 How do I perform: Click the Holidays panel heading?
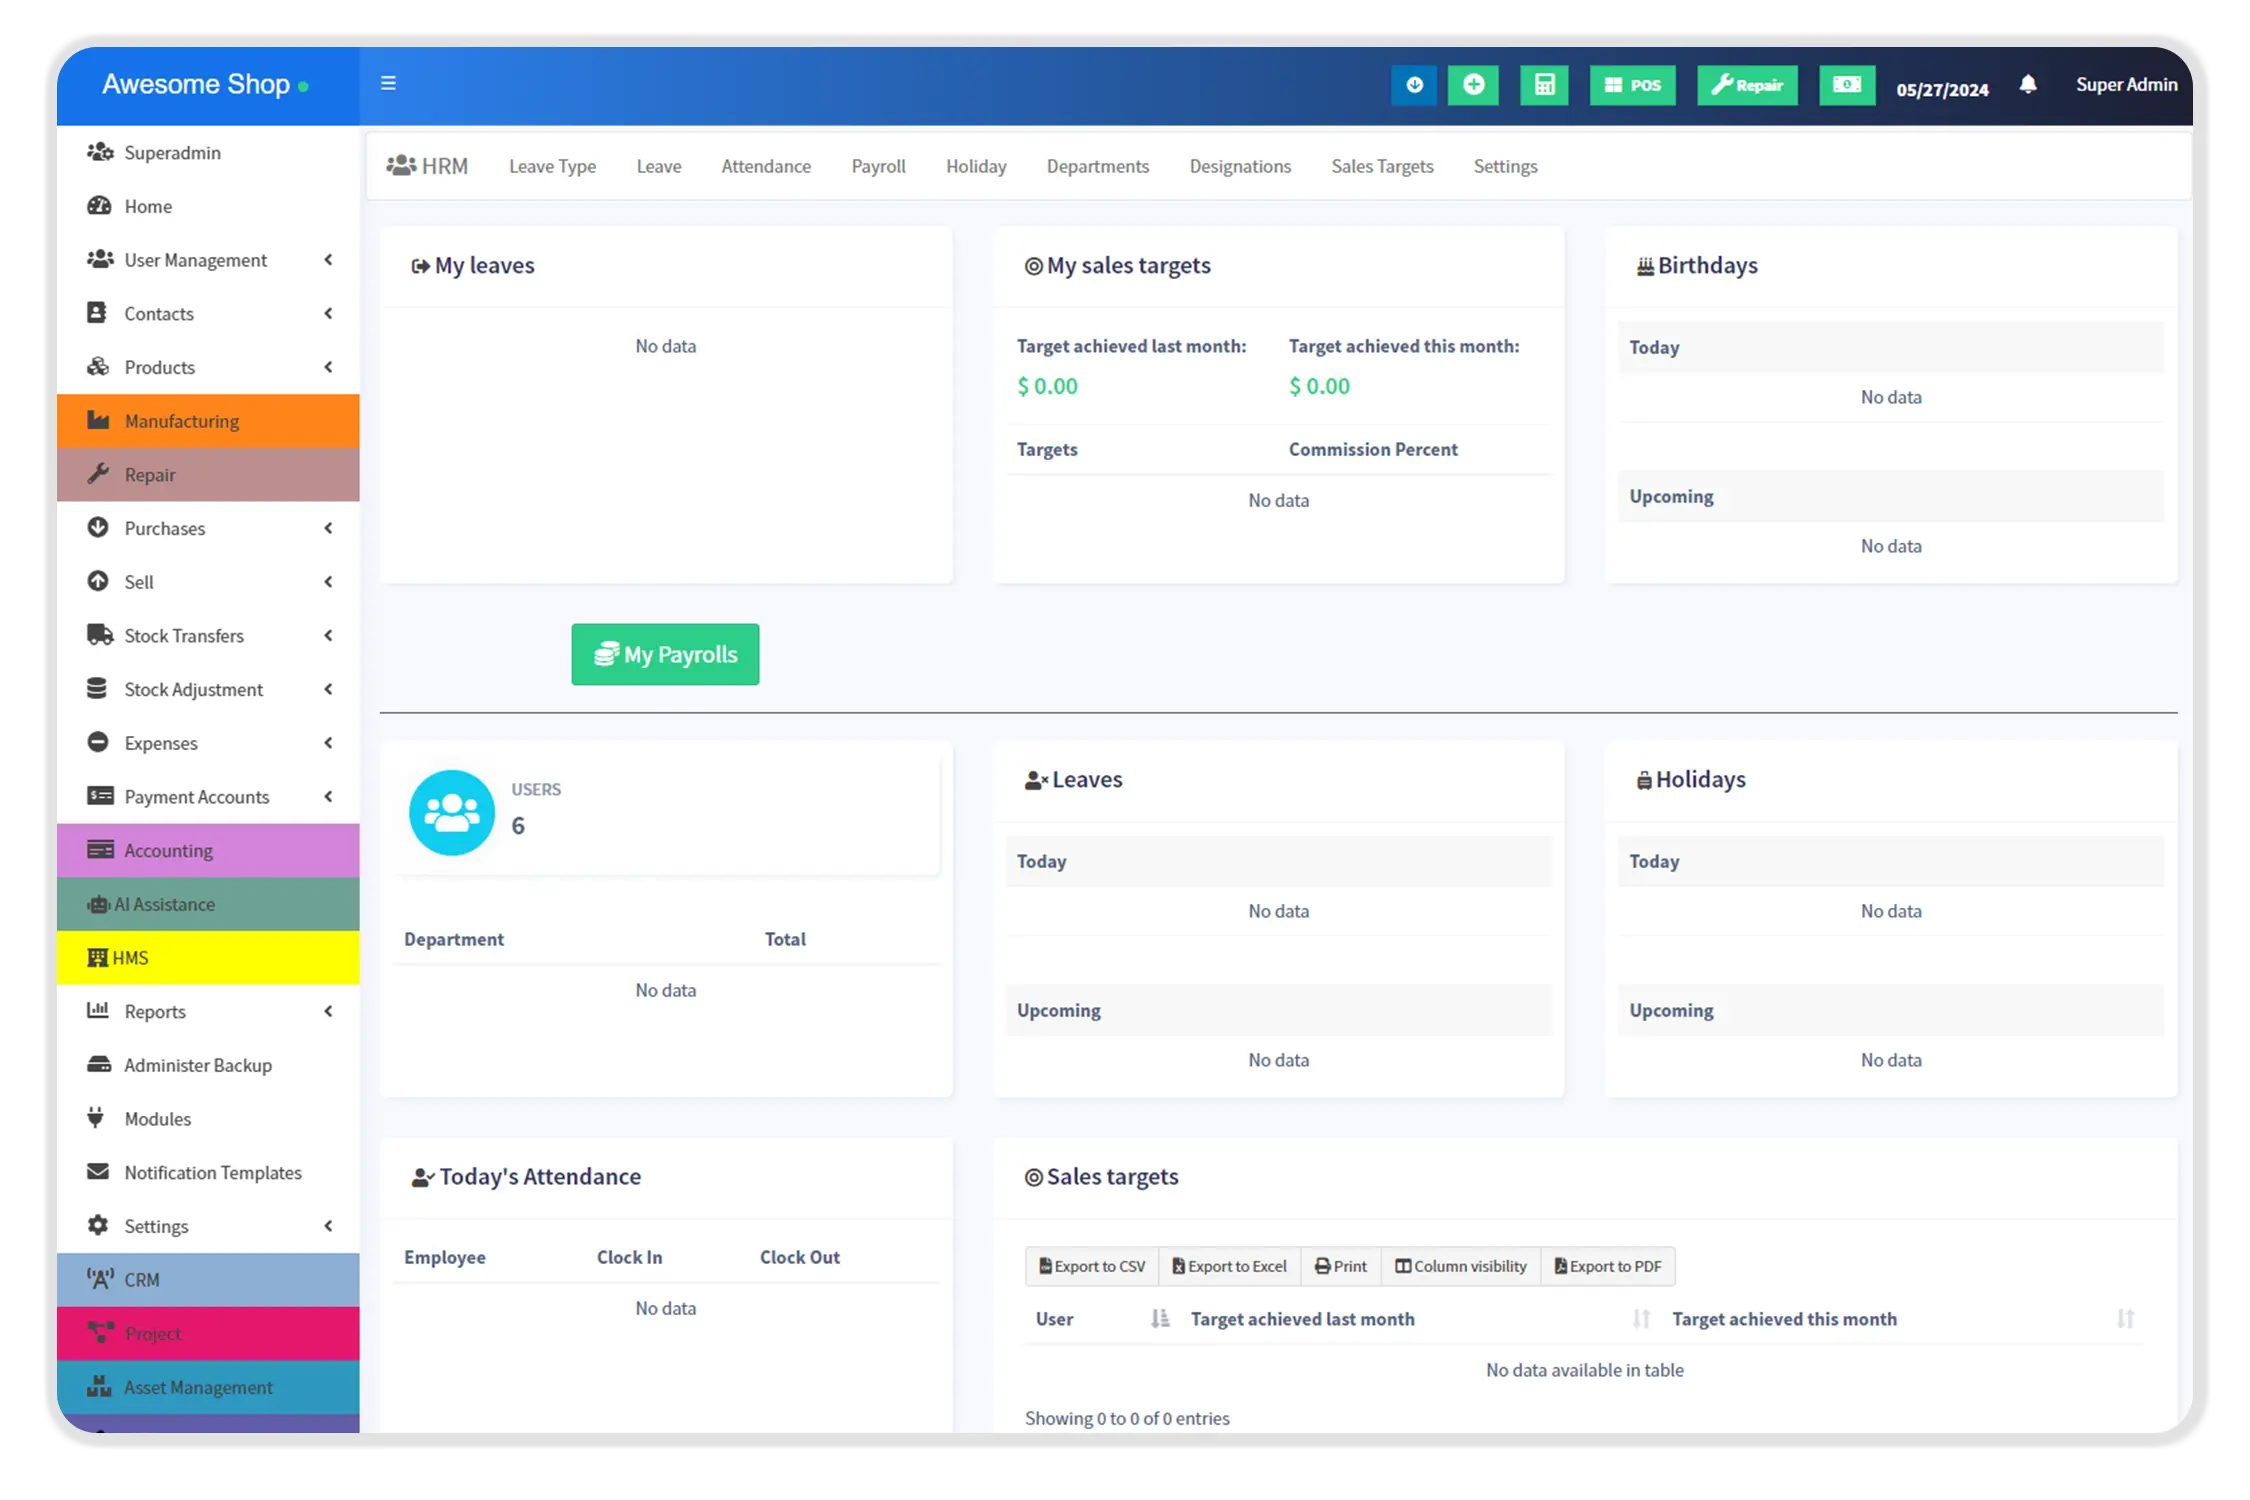1690,780
